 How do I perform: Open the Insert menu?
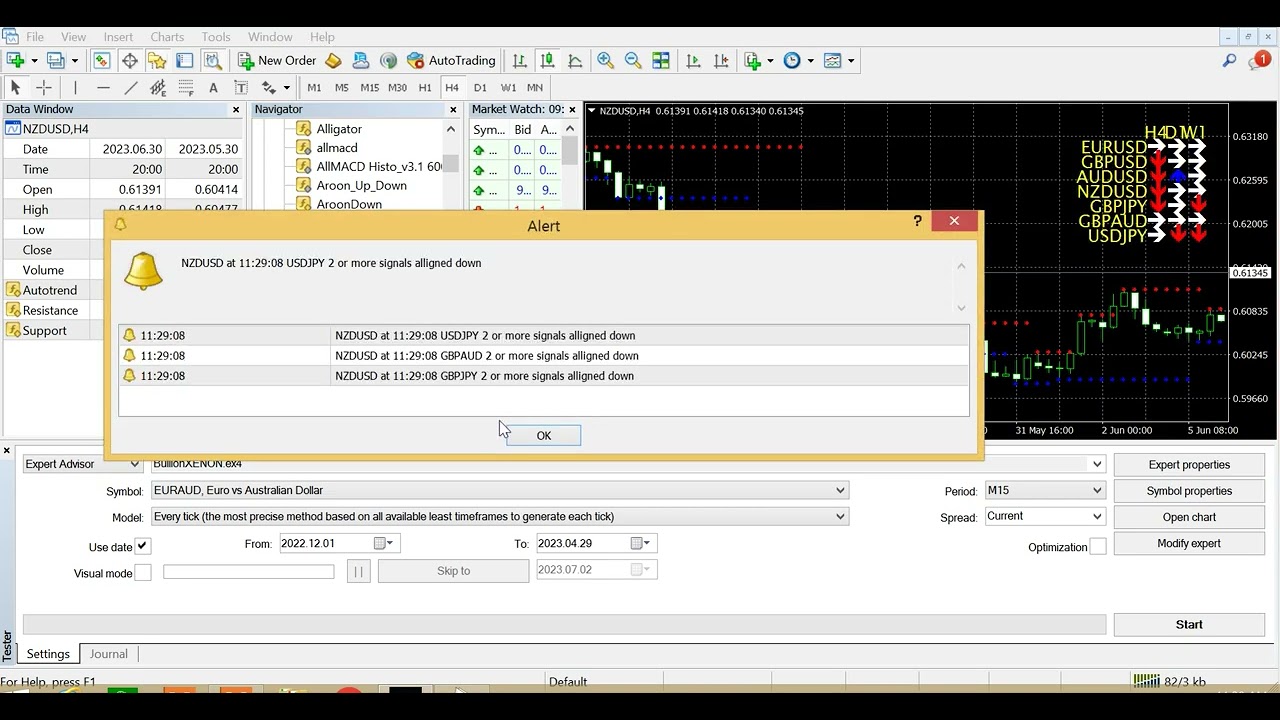click(x=118, y=37)
